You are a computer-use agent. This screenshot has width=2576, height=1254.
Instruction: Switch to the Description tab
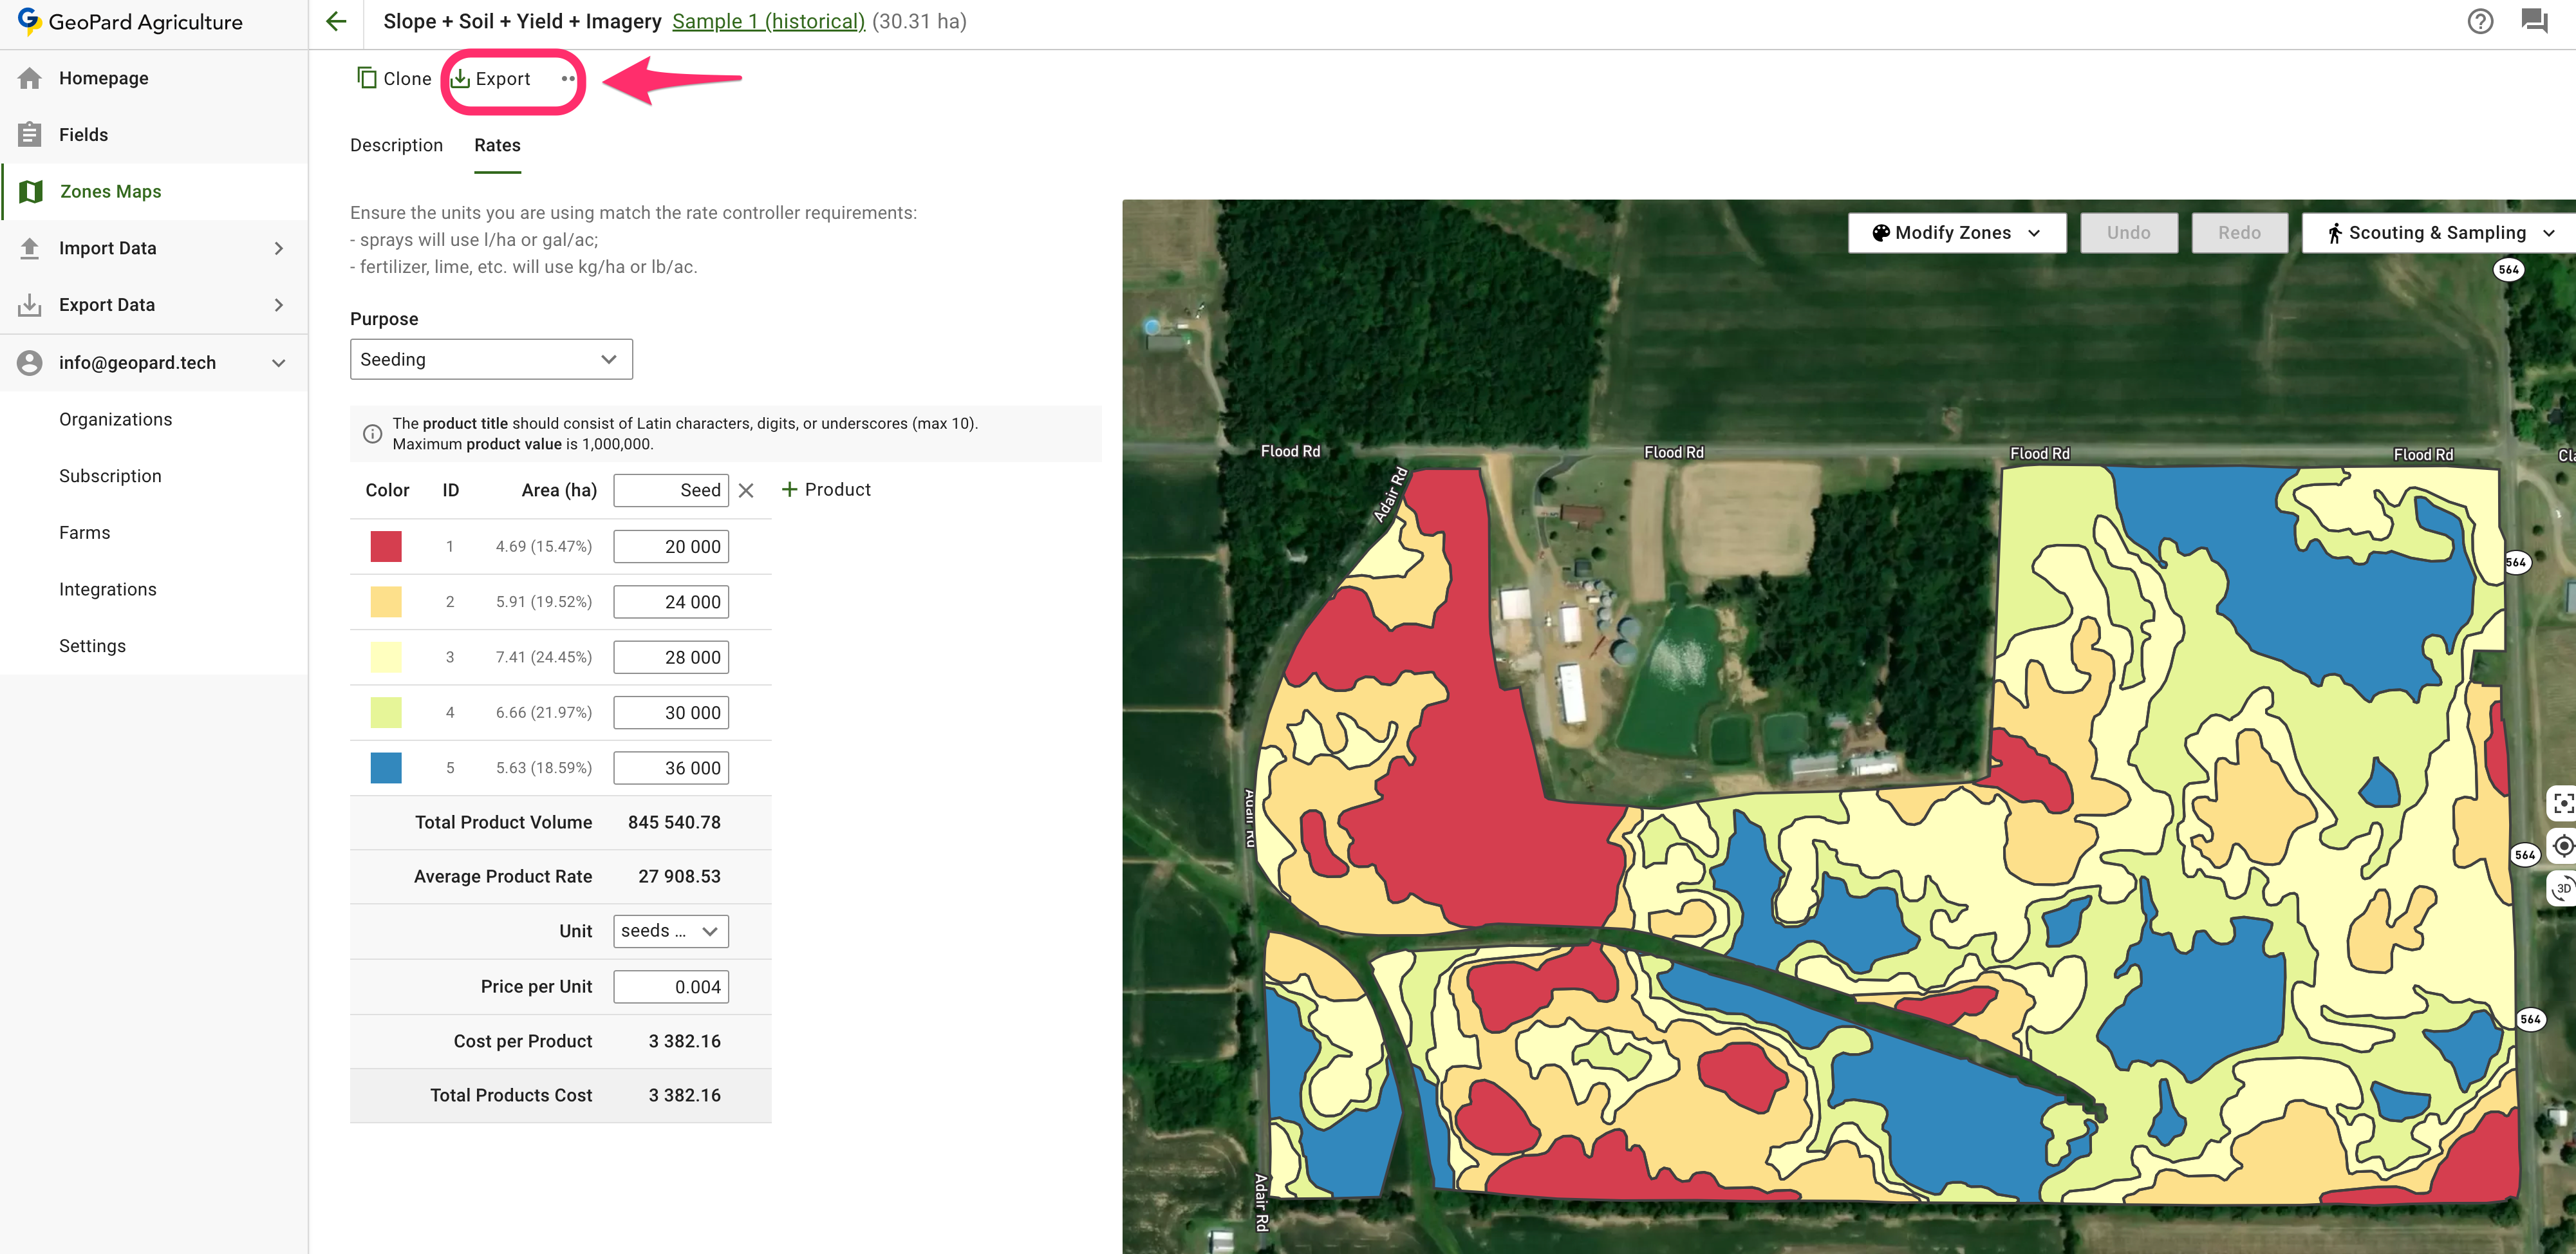click(x=396, y=145)
